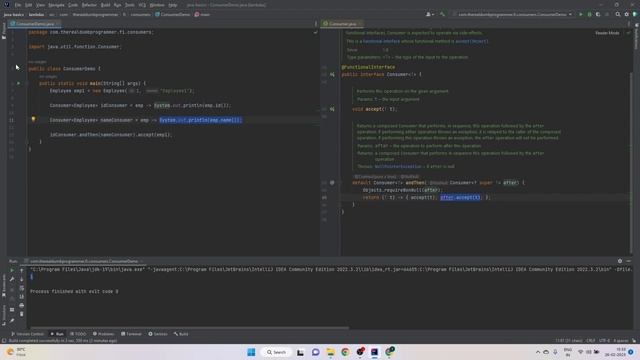Hide the Run tool window
The width and height of the screenshot is (640, 360).
click(629, 261)
